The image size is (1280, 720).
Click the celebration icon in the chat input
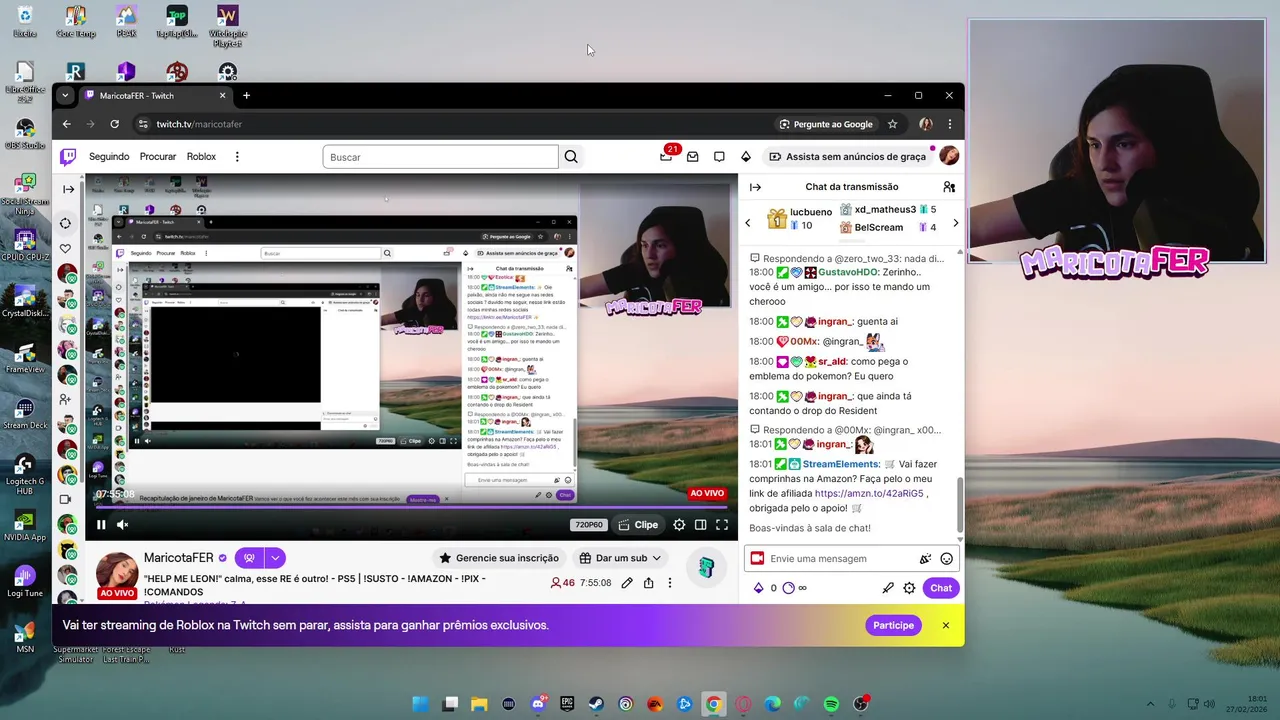[925, 559]
